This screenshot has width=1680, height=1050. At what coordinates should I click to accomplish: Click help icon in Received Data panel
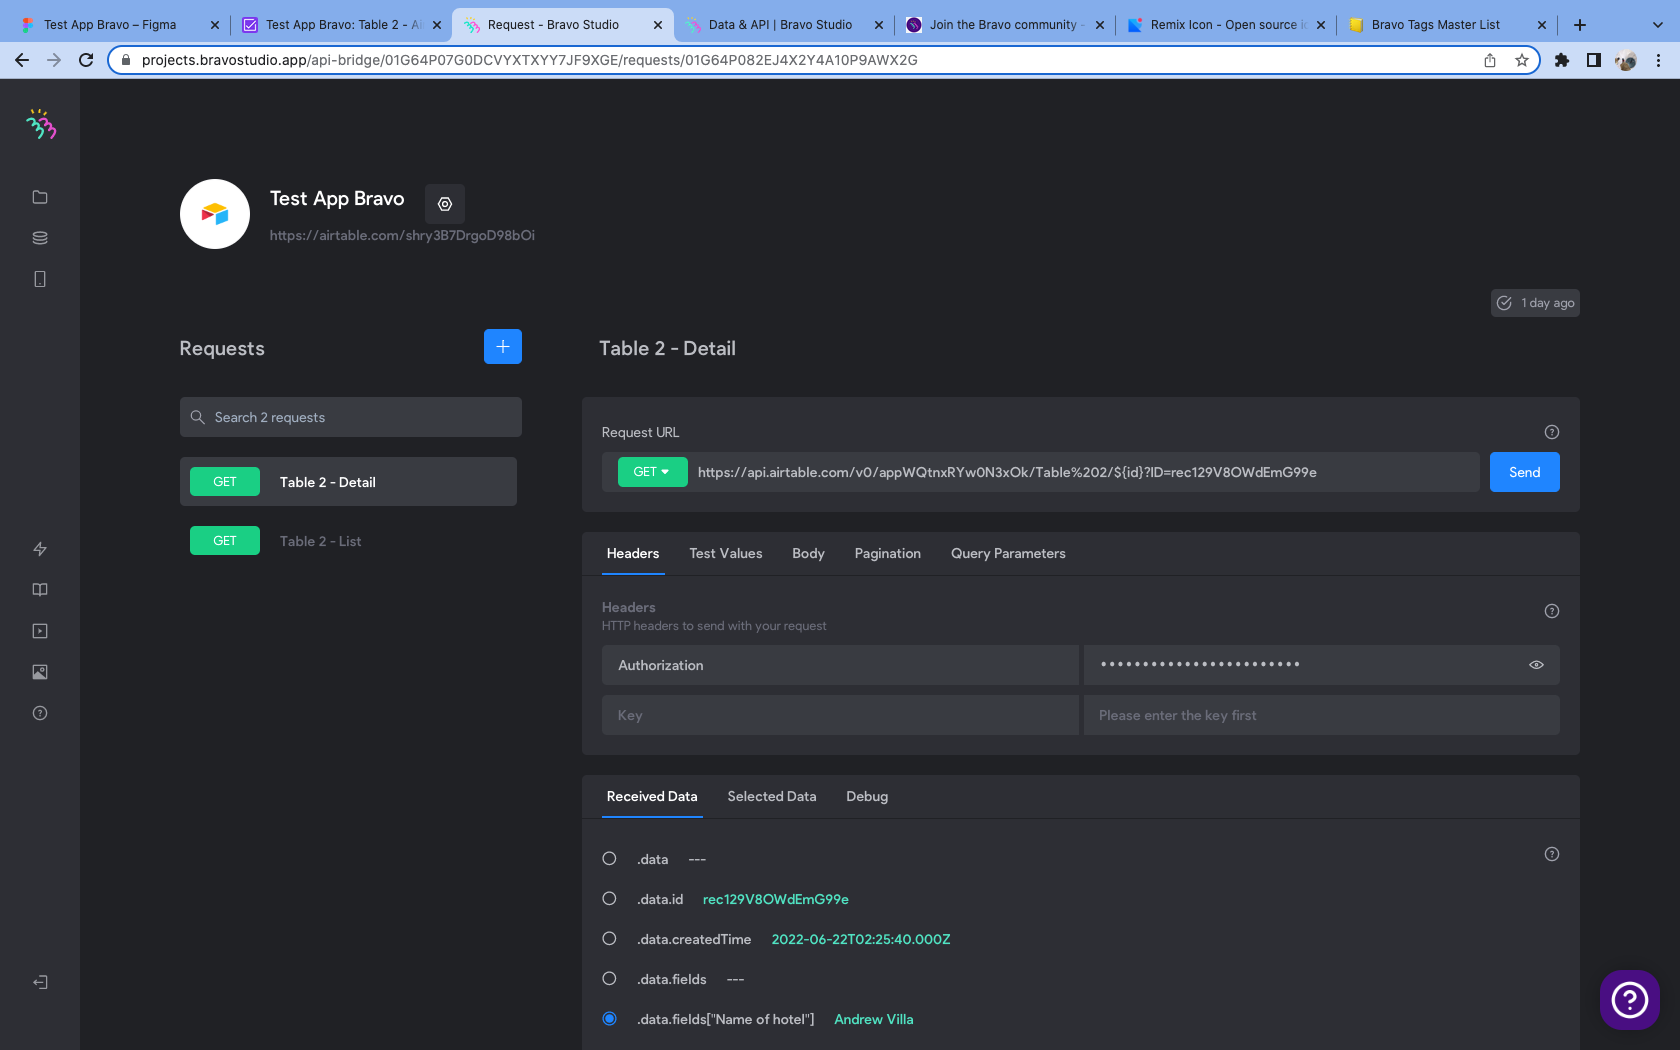pos(1552,854)
